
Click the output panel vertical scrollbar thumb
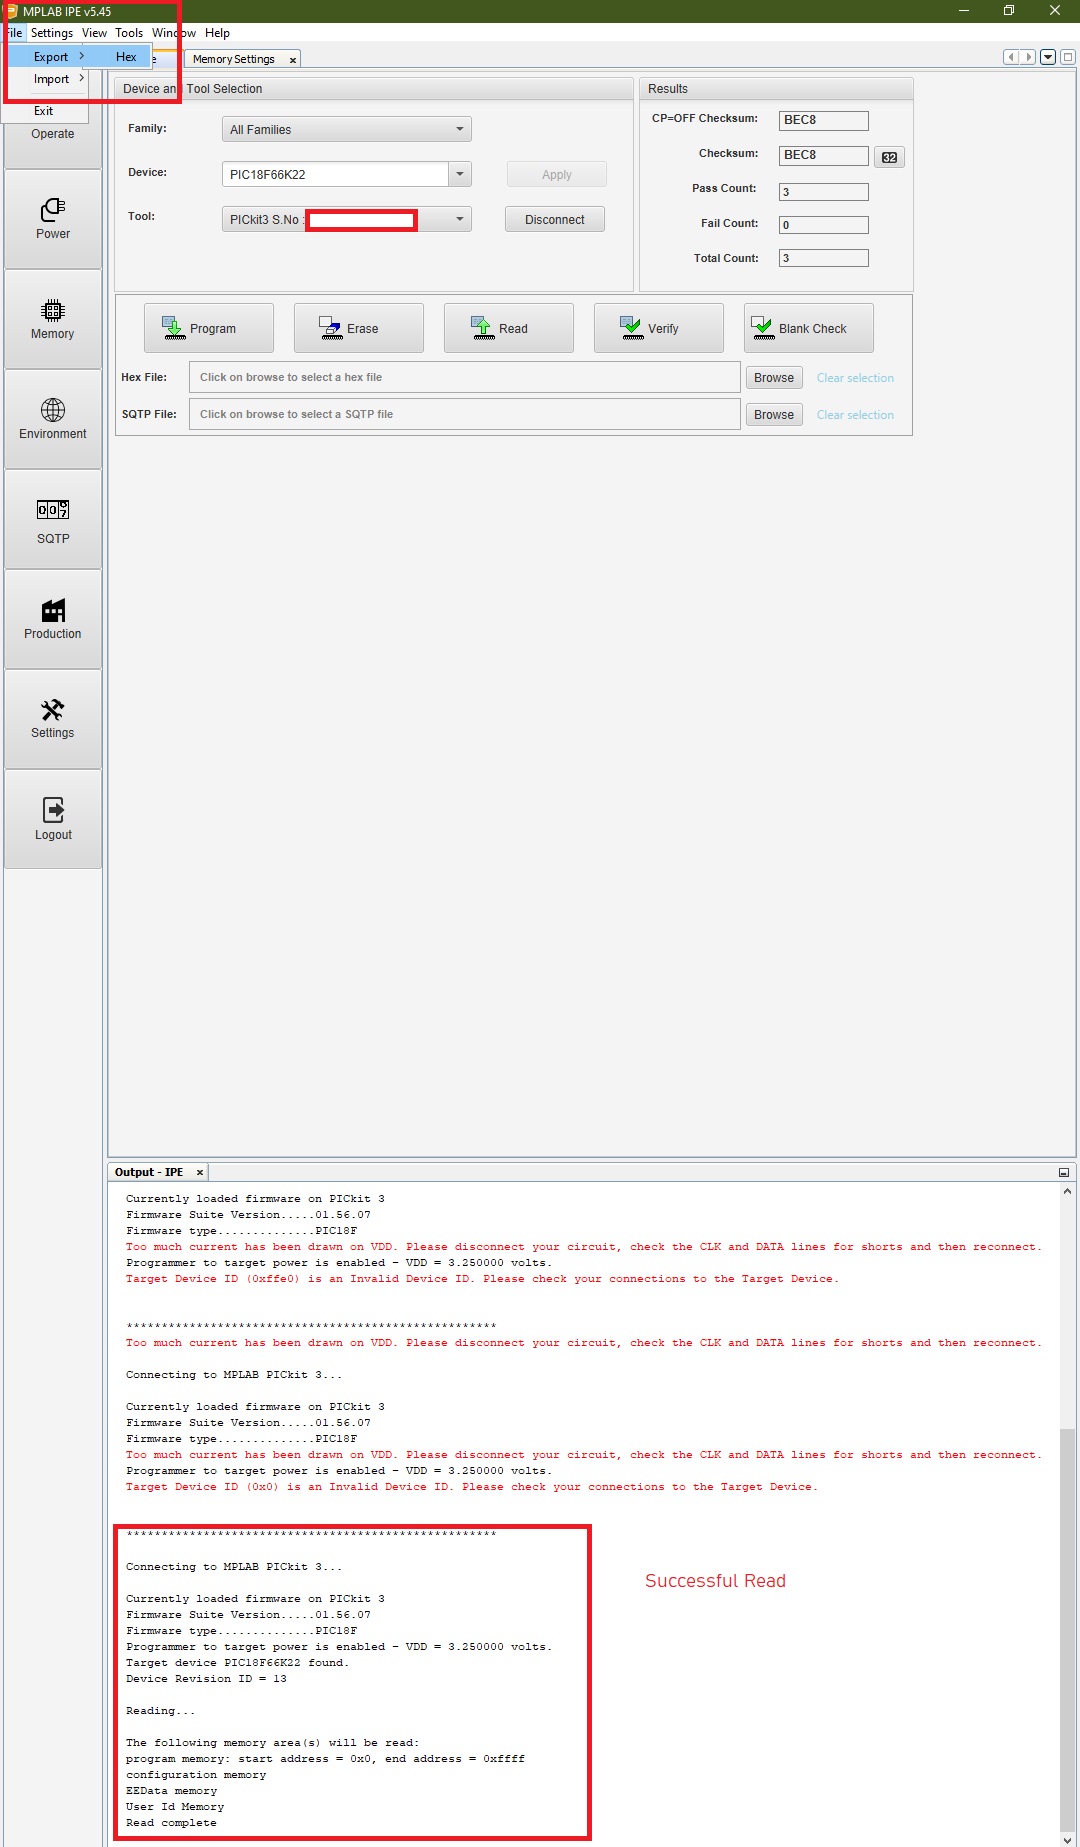[1067, 1630]
